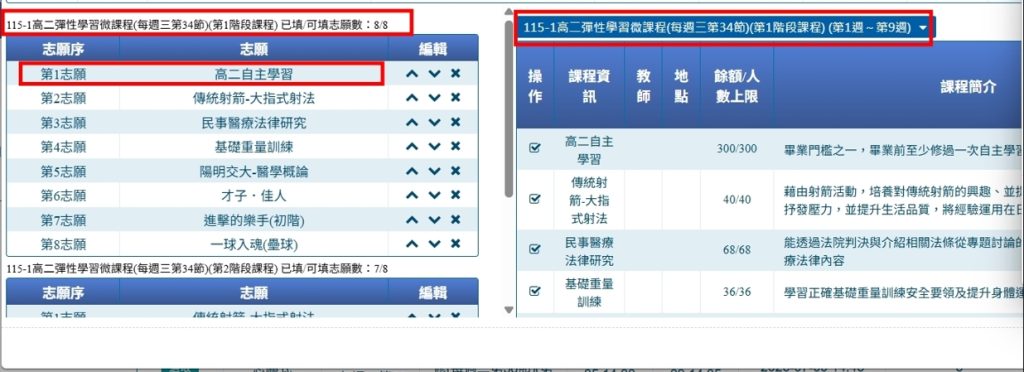Click the 第2階段課程 section heading
Image resolution: width=1024 pixels, height=372 pixels.
point(197,268)
